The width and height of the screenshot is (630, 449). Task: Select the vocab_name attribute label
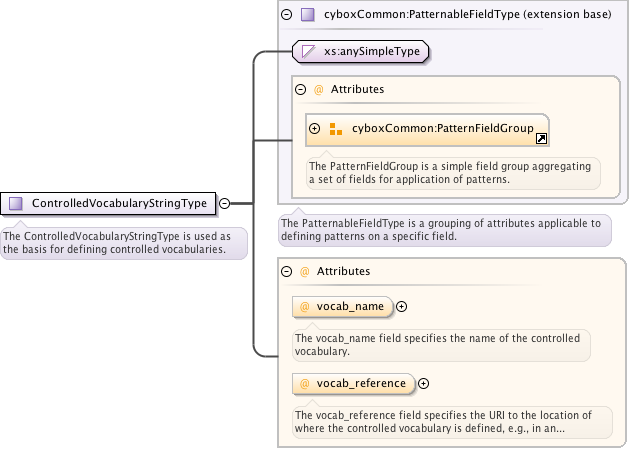[x=350, y=306]
